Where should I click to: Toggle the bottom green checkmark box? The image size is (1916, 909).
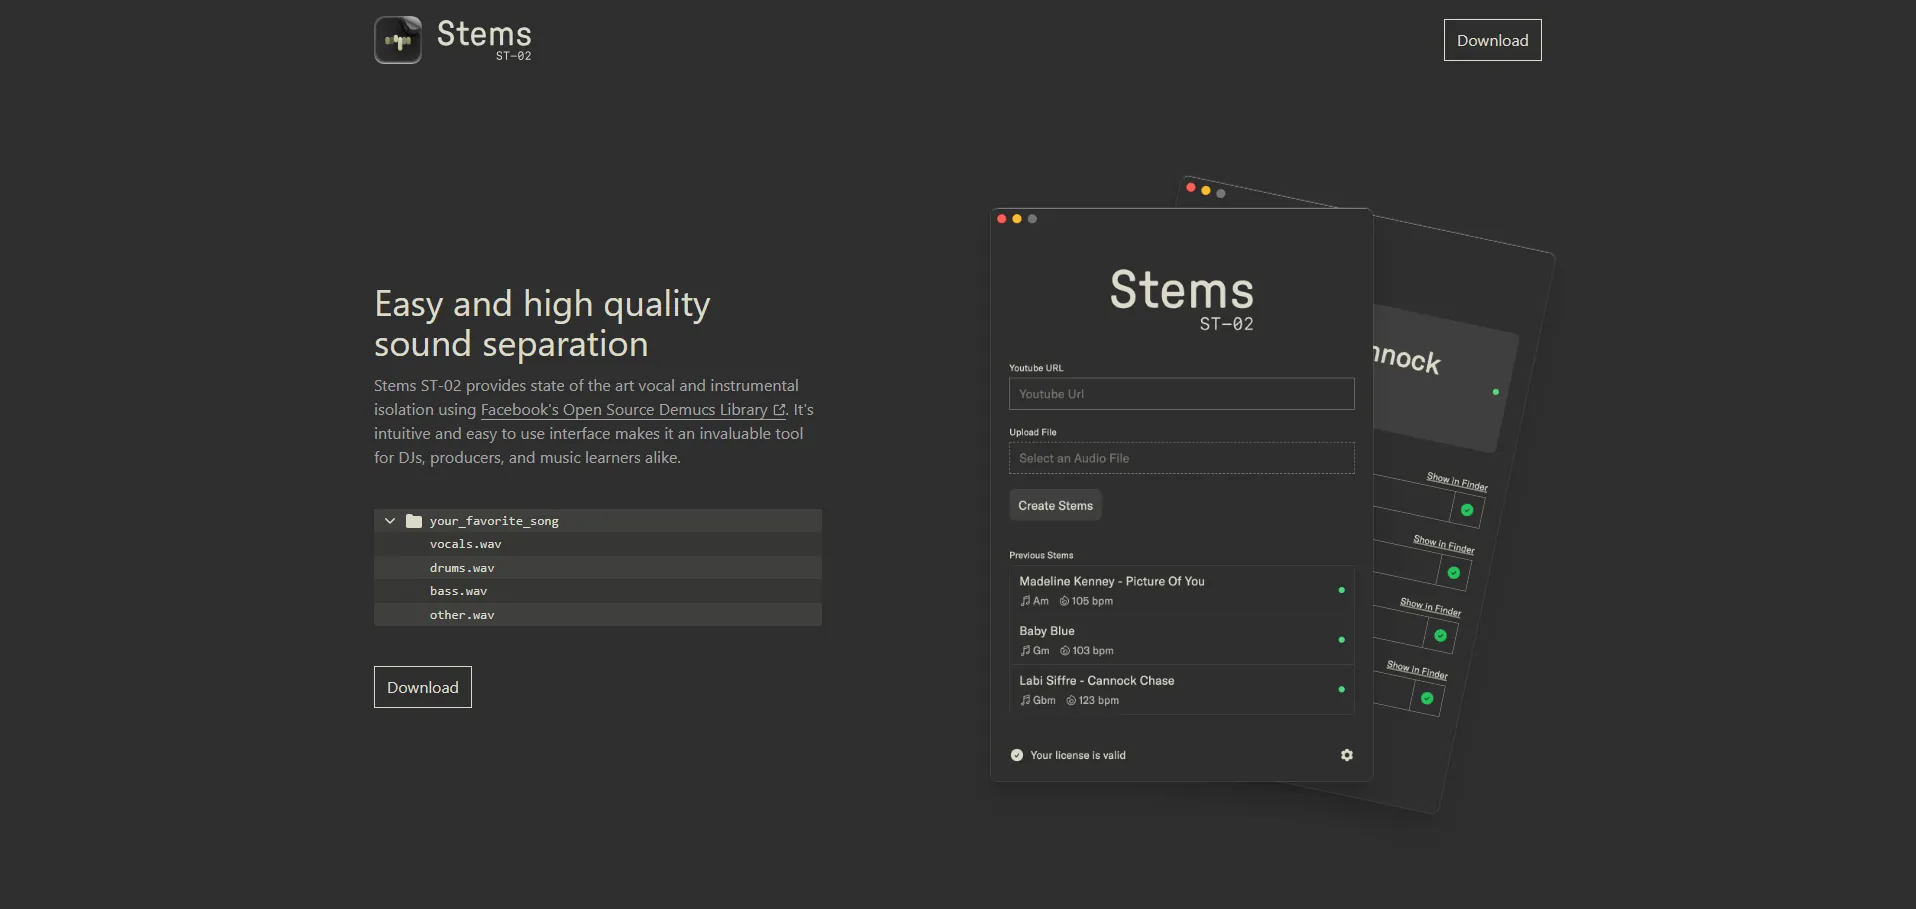tap(1427, 698)
